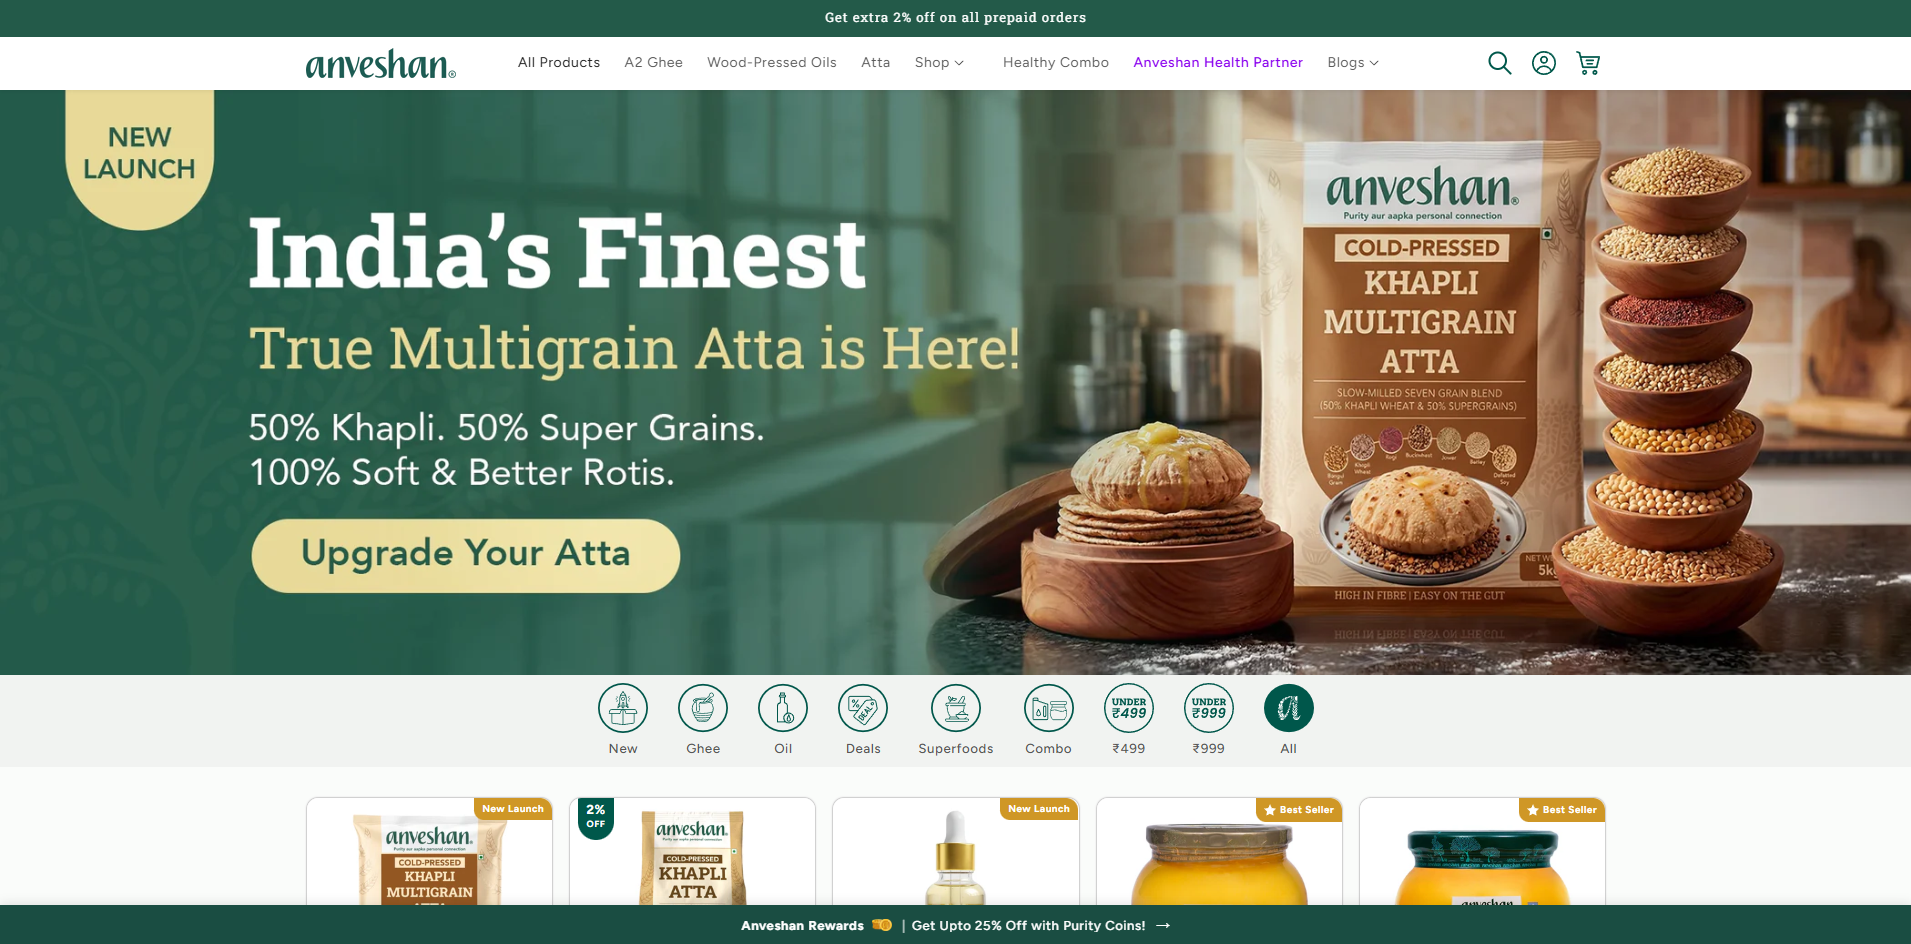Viewport: 1911px width, 944px height.
Task: Expand the Blogs dropdown menu
Action: click(x=1353, y=62)
